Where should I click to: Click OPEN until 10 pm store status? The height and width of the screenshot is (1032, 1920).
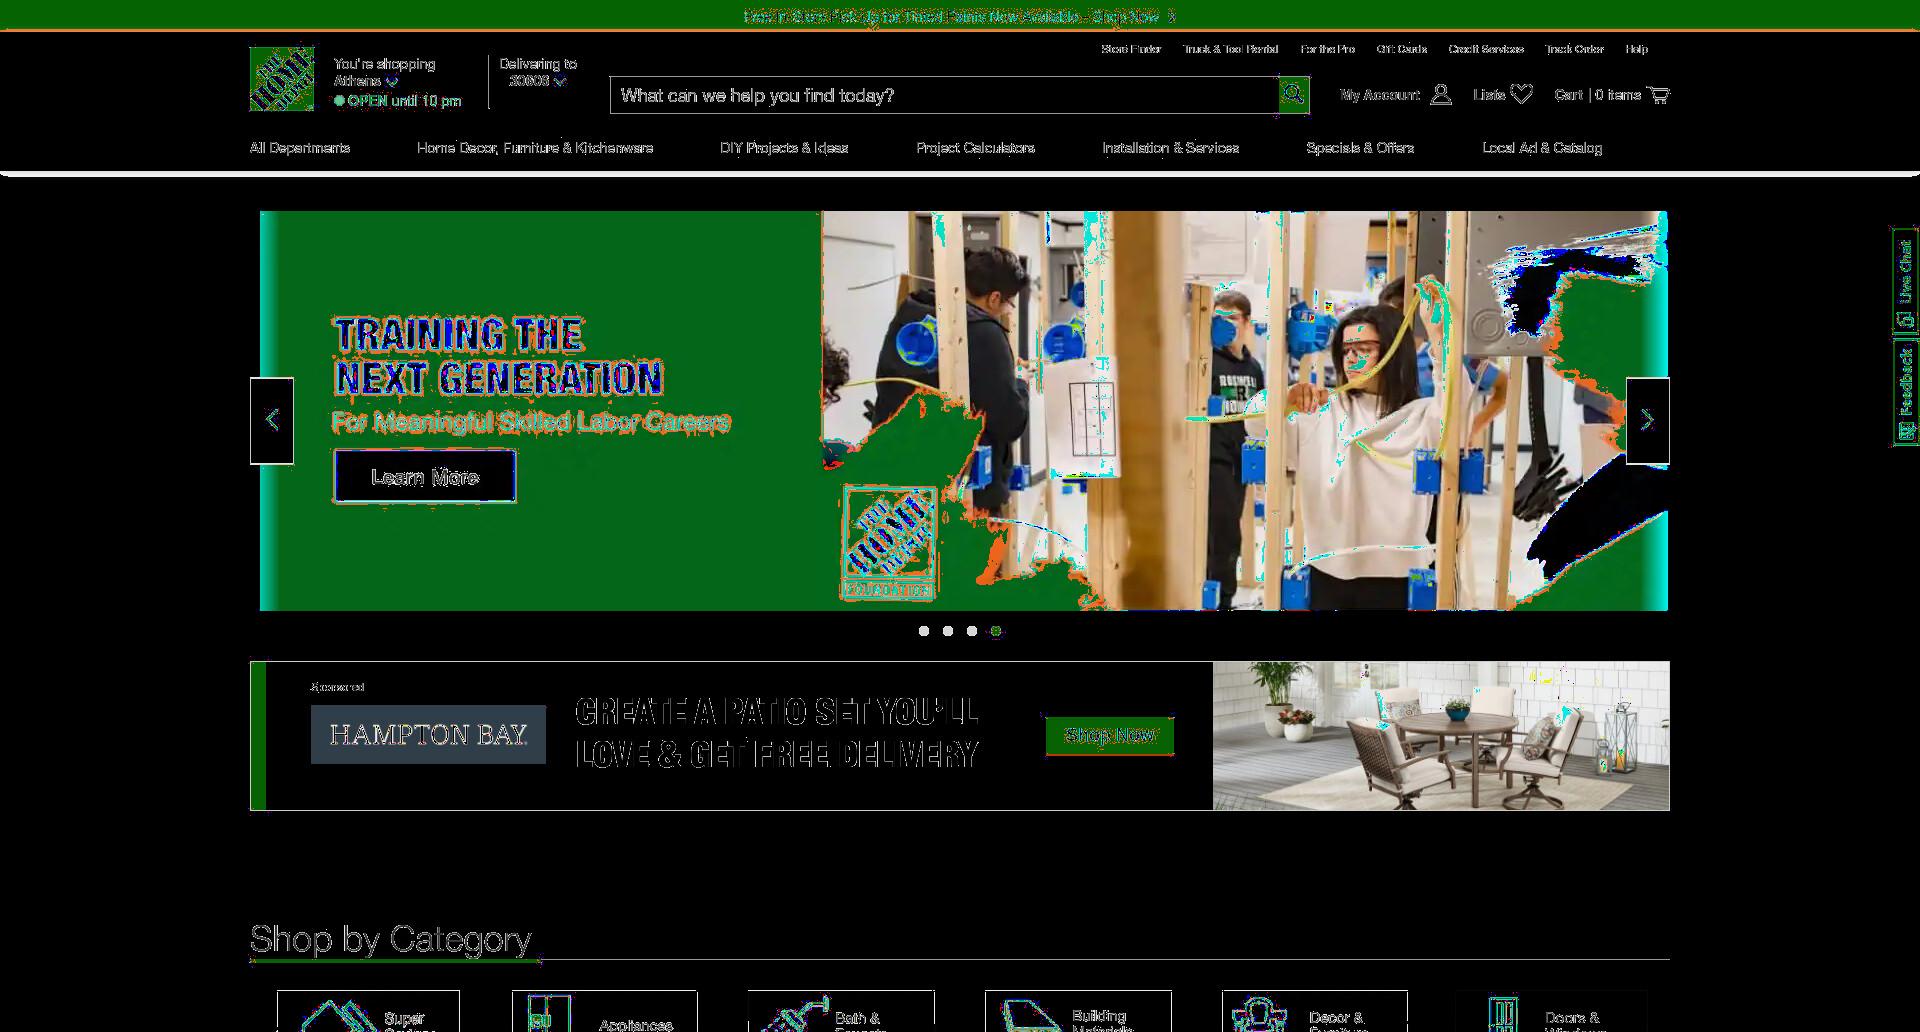pos(398,101)
